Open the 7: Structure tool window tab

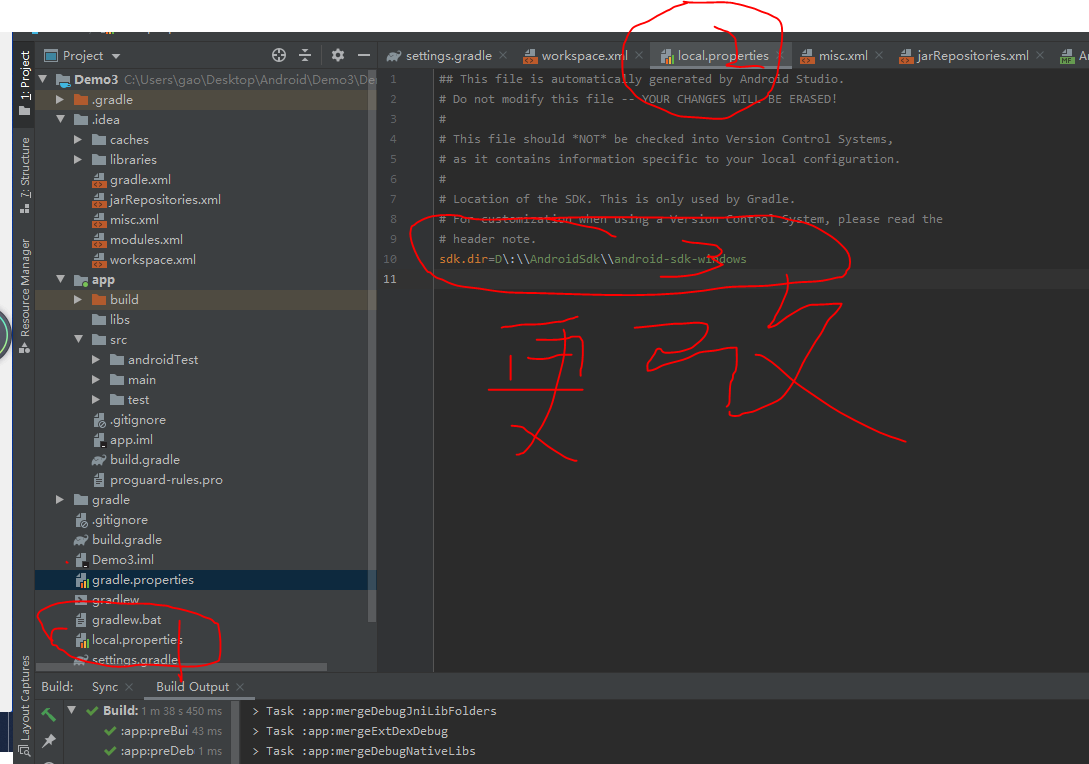(24, 175)
